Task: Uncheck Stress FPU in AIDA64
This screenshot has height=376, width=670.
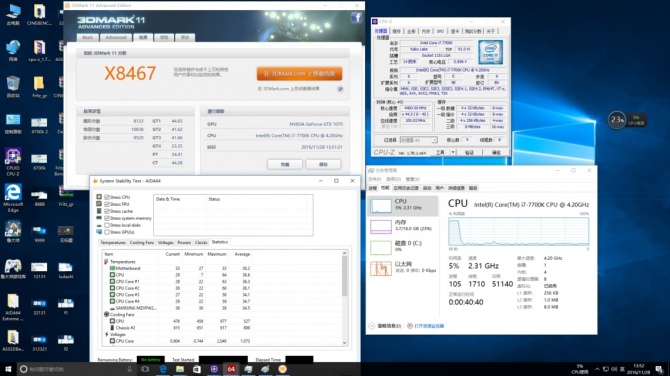Action: 107,204
